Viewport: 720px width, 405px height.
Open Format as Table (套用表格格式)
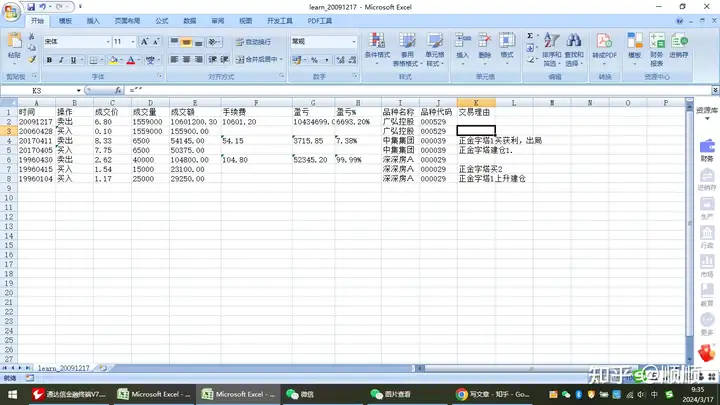pos(407,50)
